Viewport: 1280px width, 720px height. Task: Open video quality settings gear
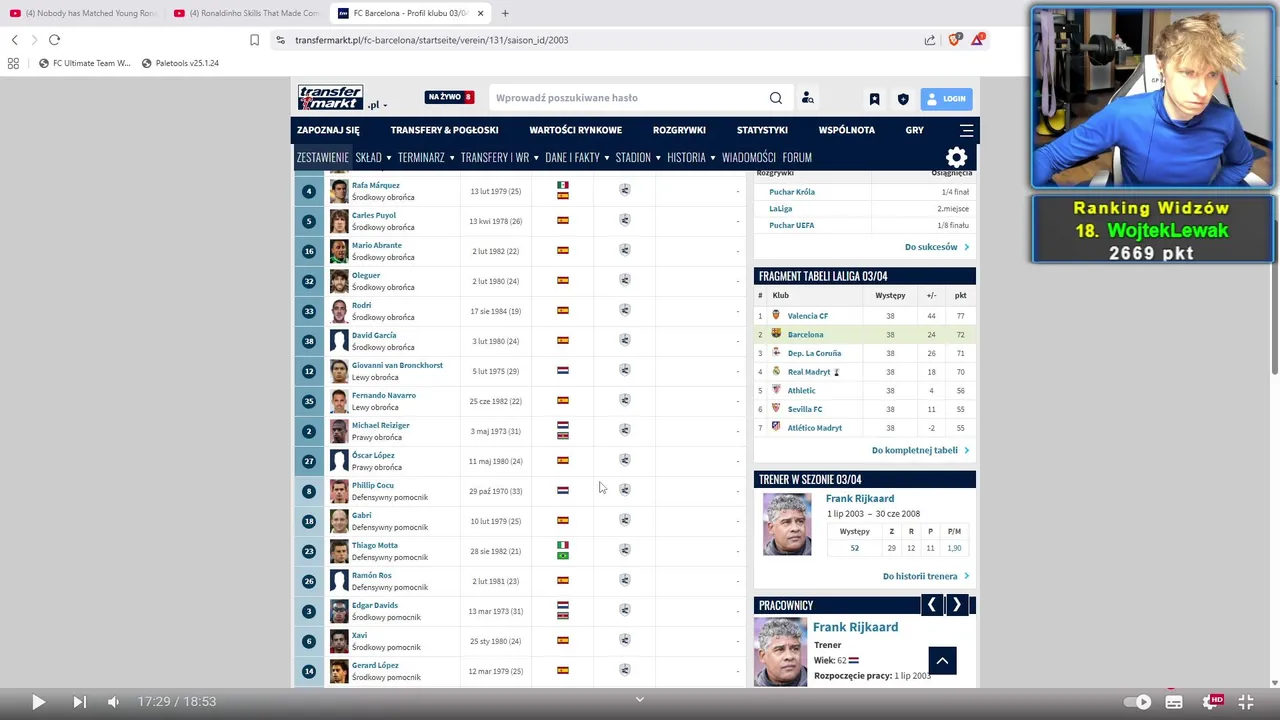click(1211, 702)
